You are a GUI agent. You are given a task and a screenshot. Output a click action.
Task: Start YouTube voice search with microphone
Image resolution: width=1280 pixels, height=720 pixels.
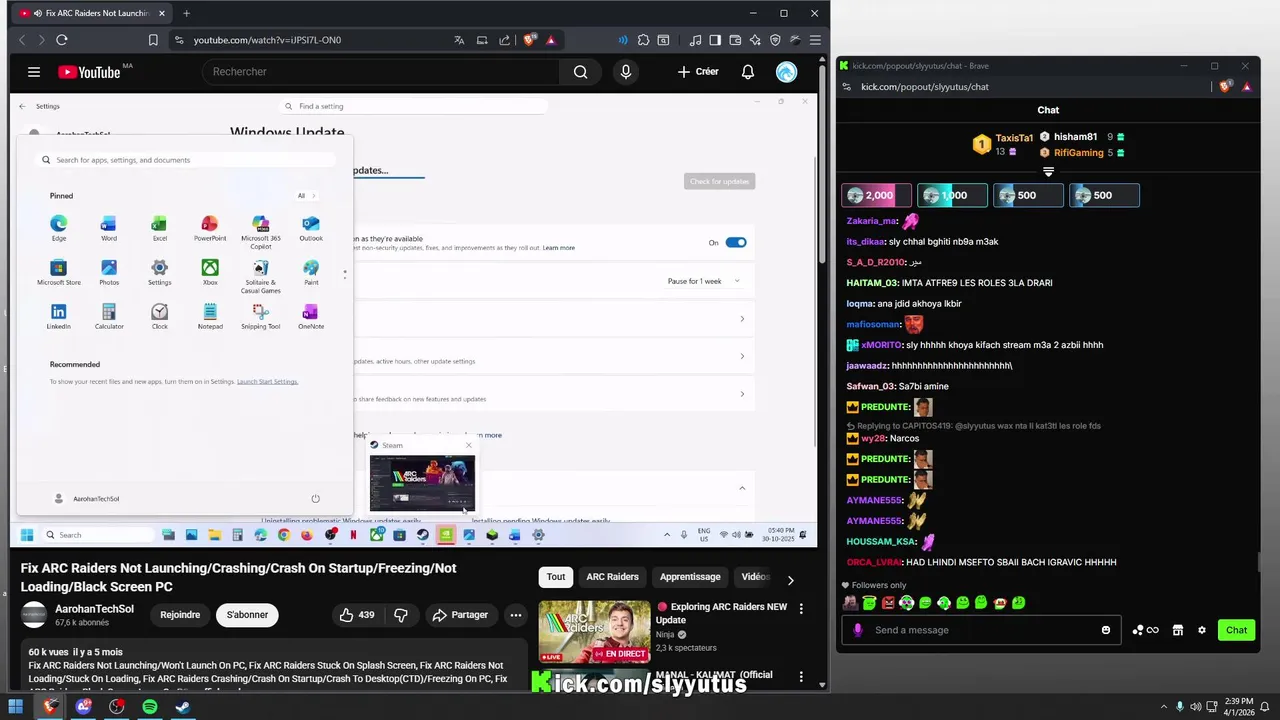pyautogui.click(x=626, y=72)
